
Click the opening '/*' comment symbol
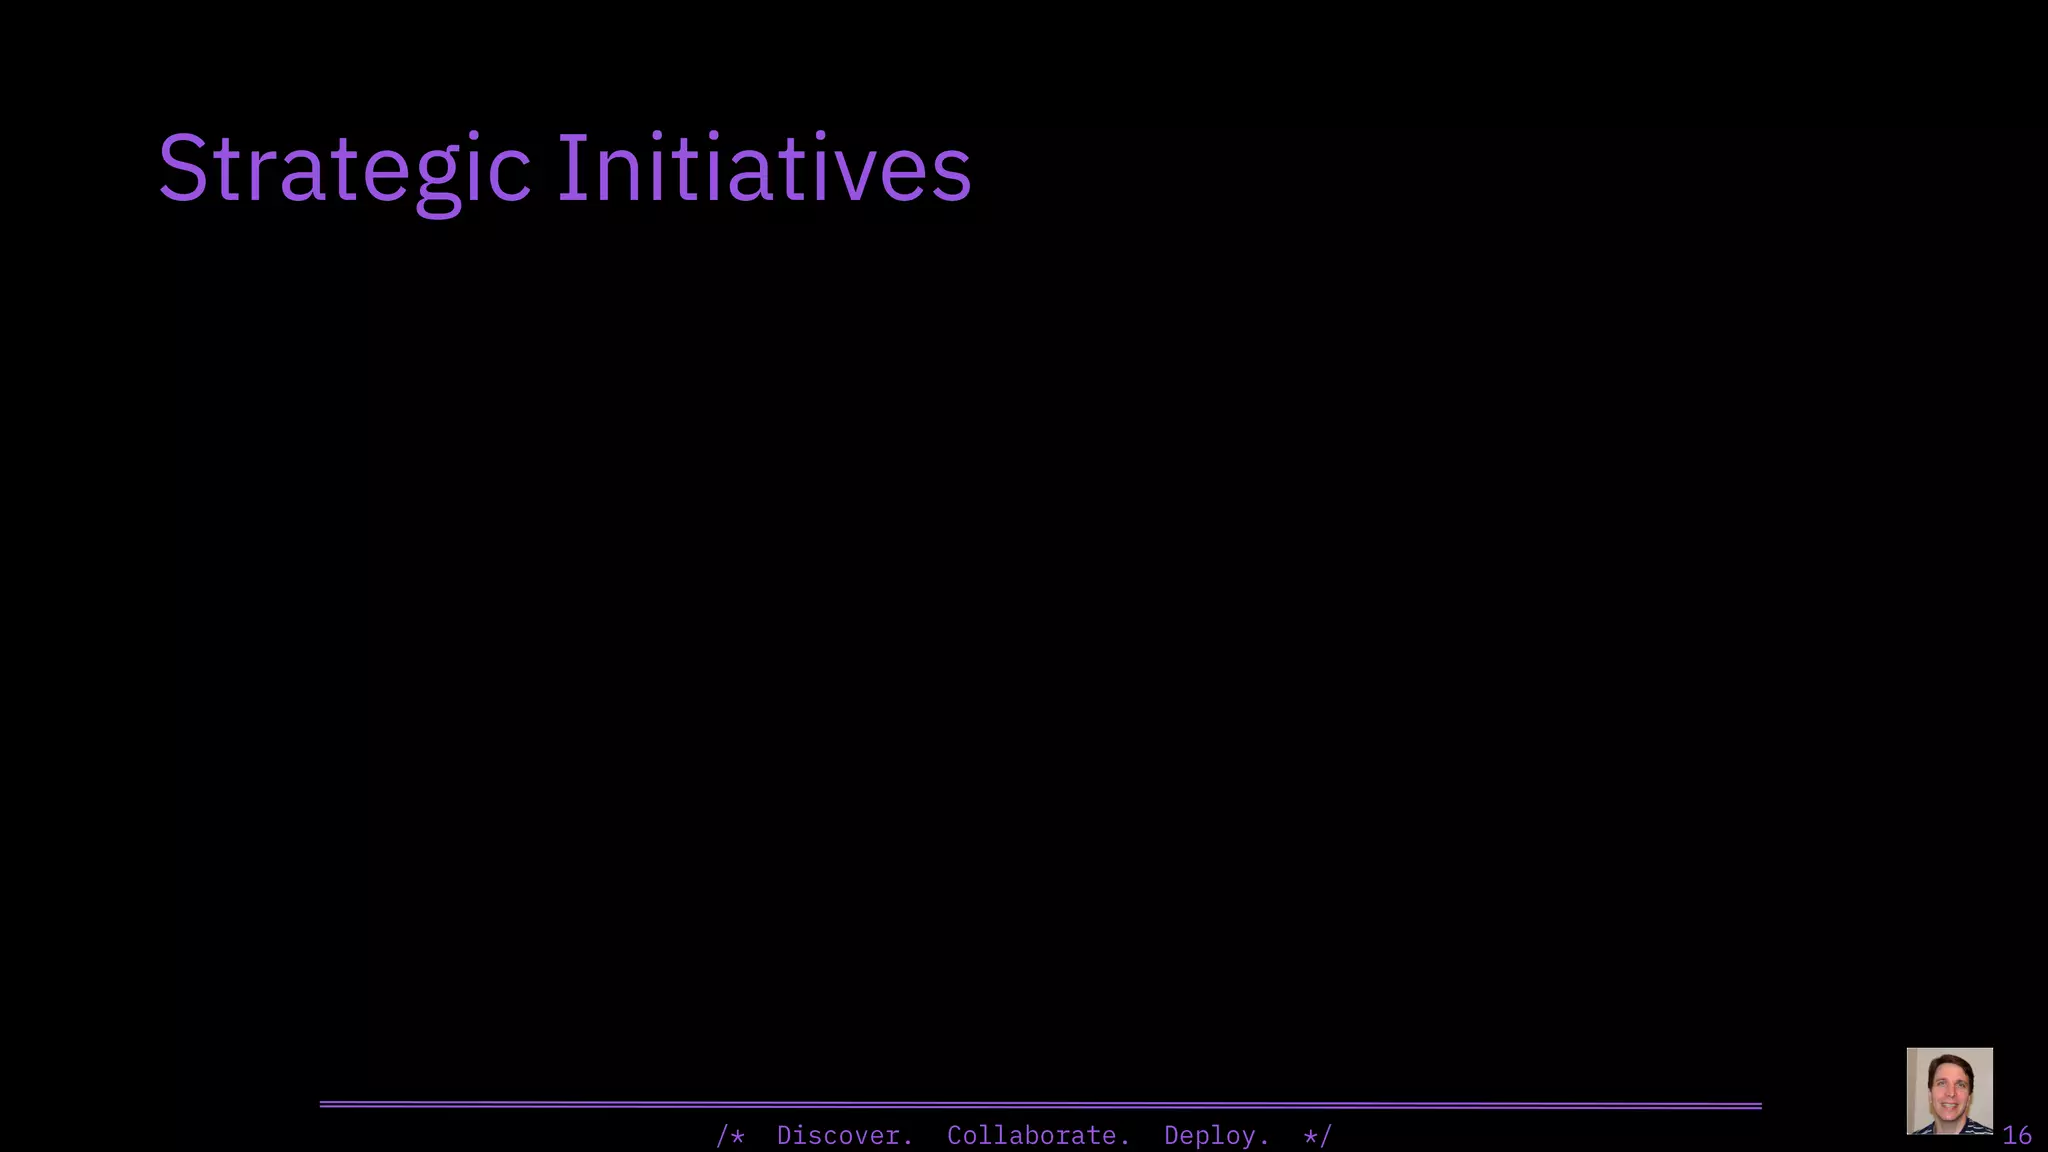(731, 1135)
